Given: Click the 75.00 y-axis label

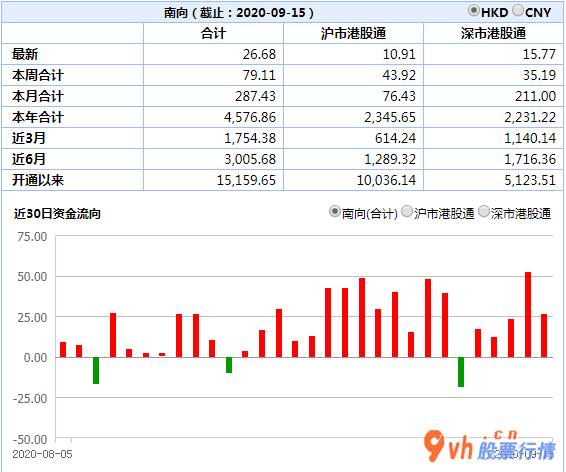Looking at the screenshot, I should coord(32,237).
